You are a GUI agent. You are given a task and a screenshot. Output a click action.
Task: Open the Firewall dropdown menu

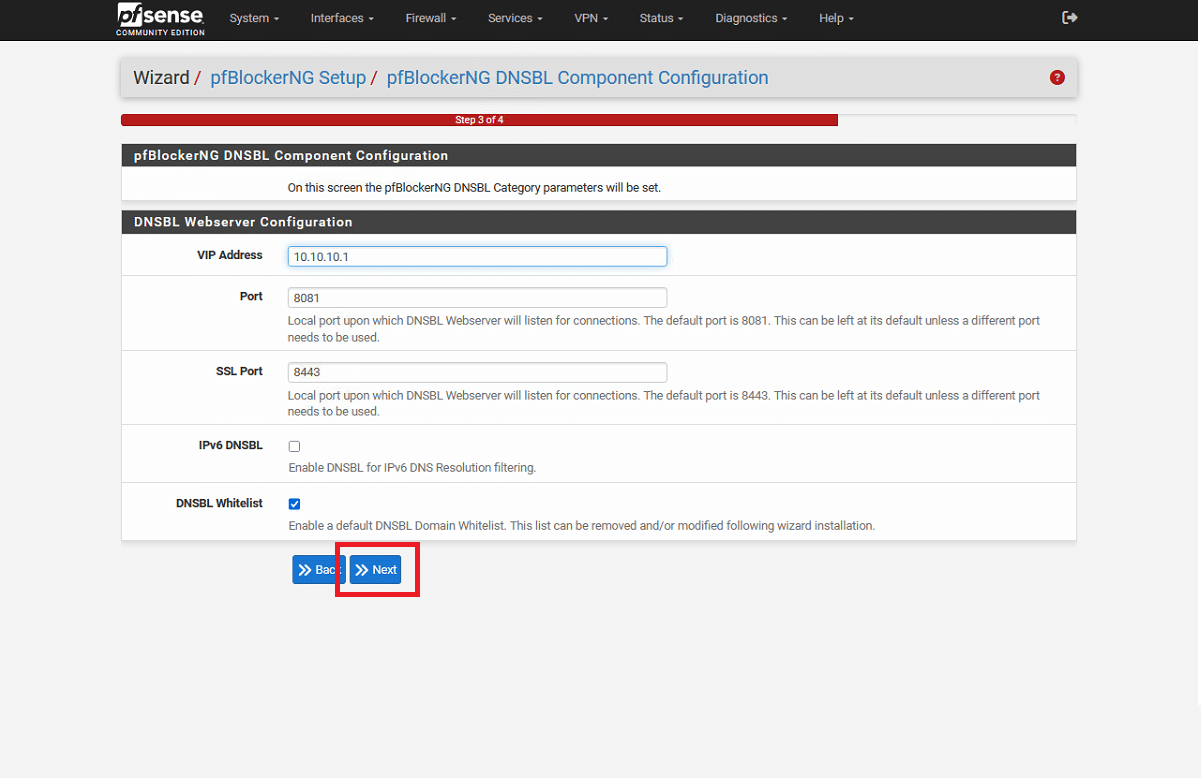click(x=431, y=18)
